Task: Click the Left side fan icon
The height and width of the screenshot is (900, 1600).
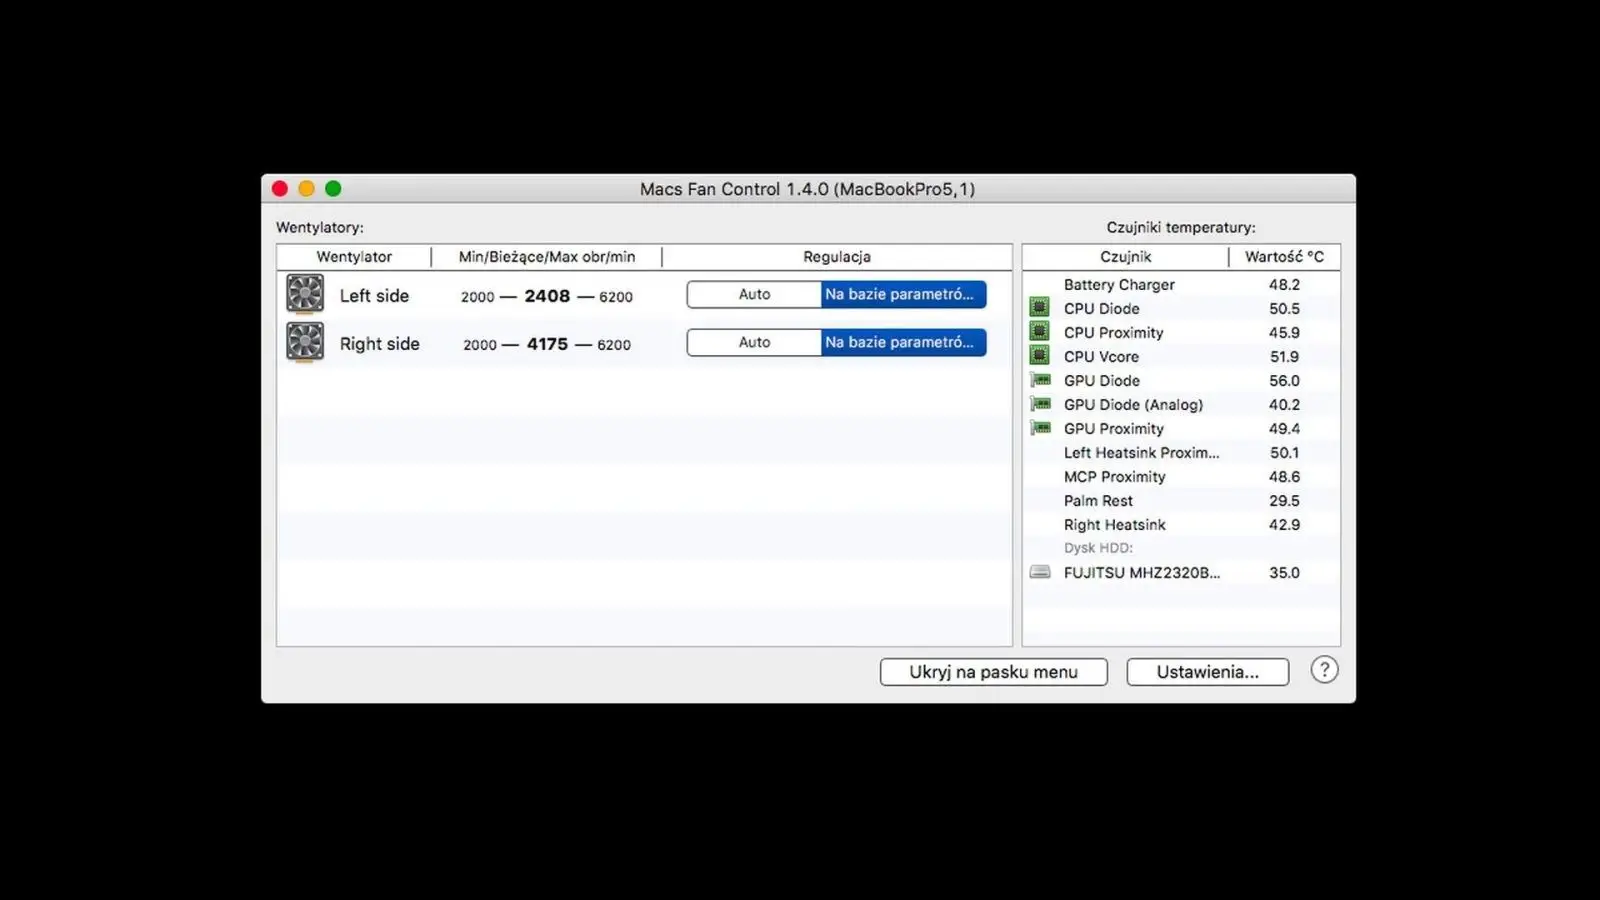Action: click(305, 294)
